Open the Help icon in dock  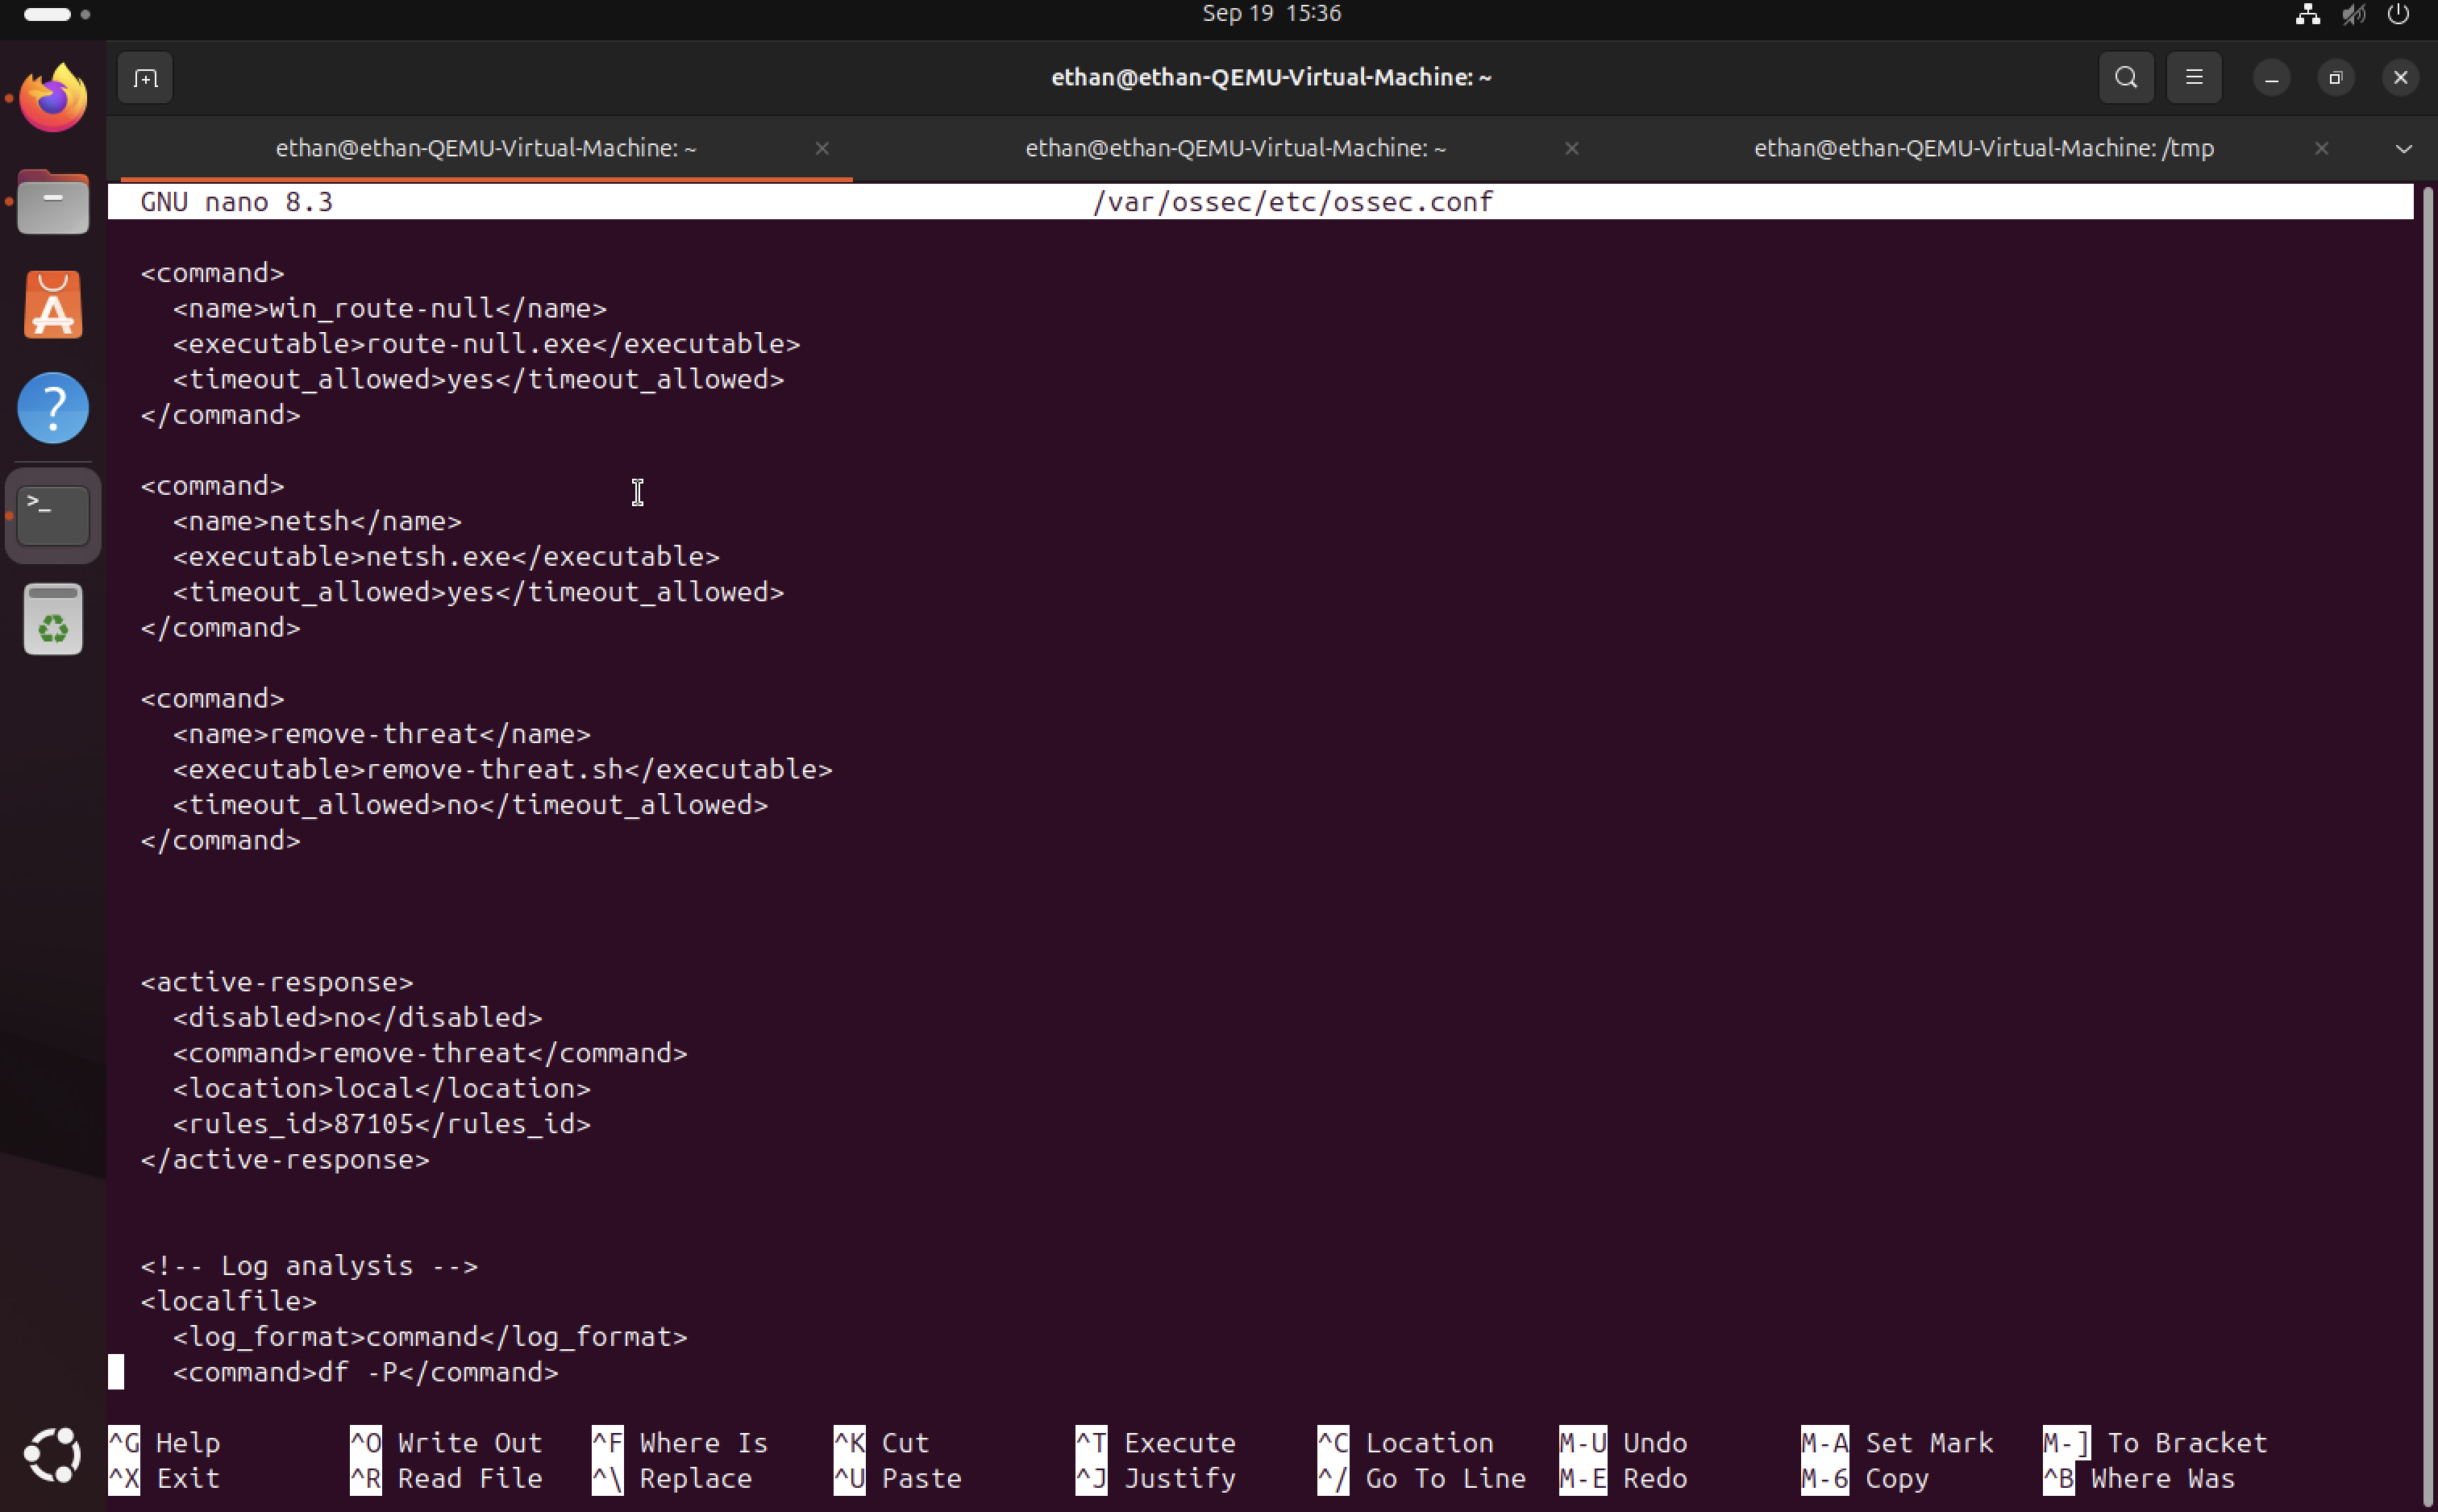tap(53, 409)
